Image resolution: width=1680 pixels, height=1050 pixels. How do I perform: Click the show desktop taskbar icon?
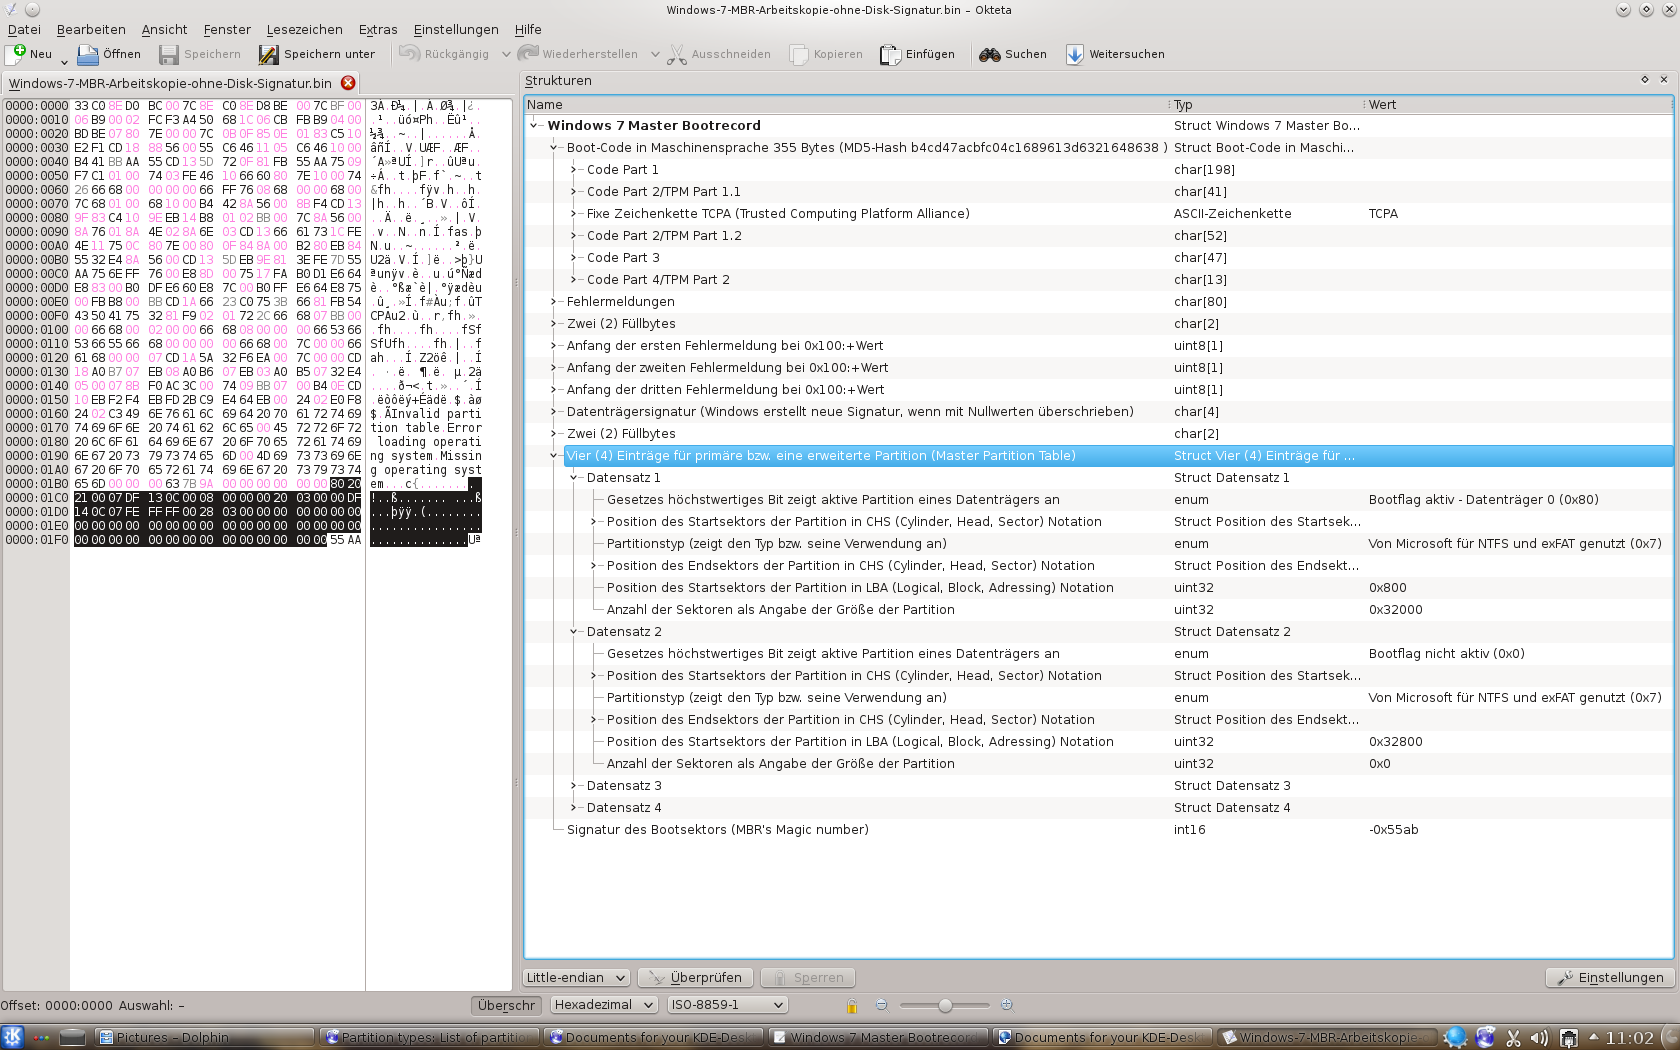tap(72, 1037)
